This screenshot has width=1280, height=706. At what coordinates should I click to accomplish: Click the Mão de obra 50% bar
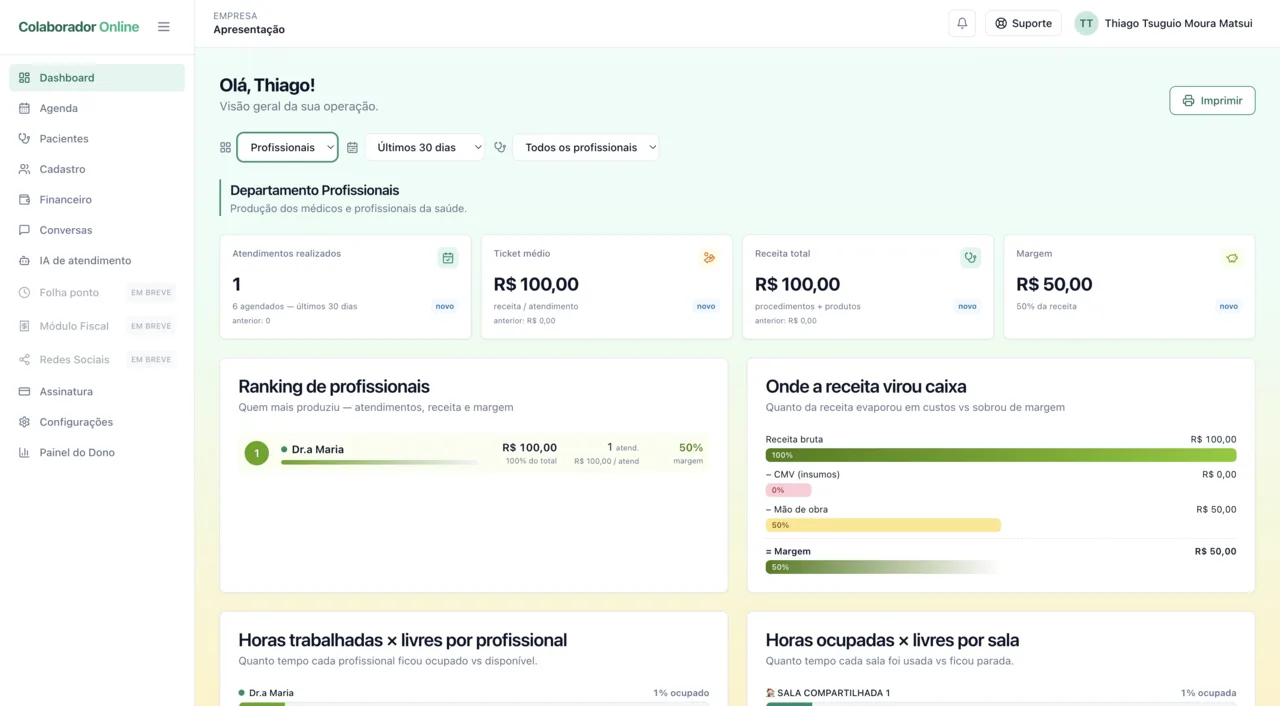[883, 525]
